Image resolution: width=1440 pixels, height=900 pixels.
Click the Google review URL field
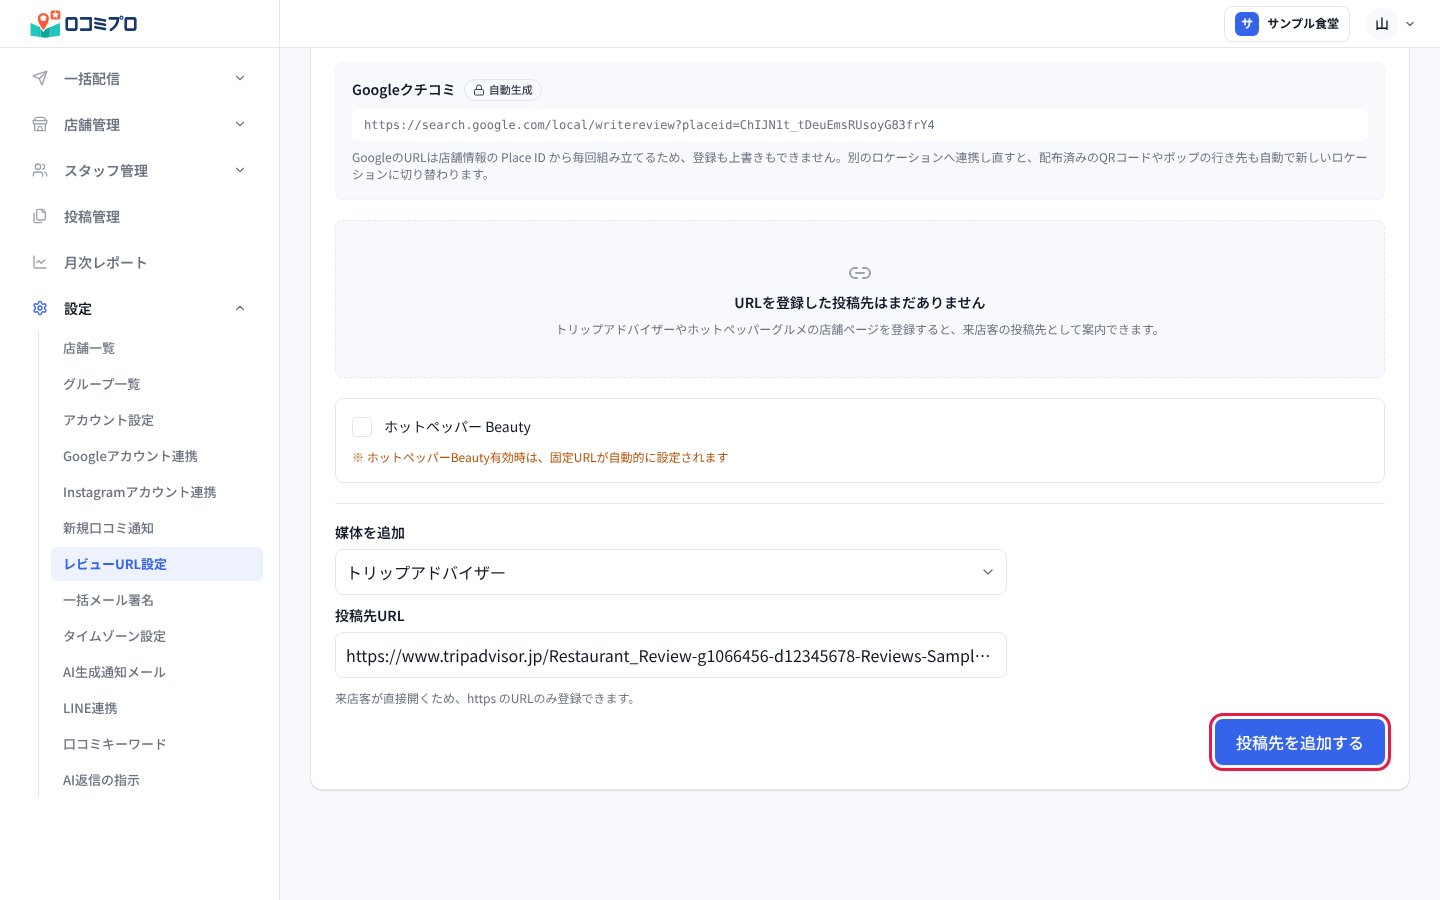click(860, 125)
